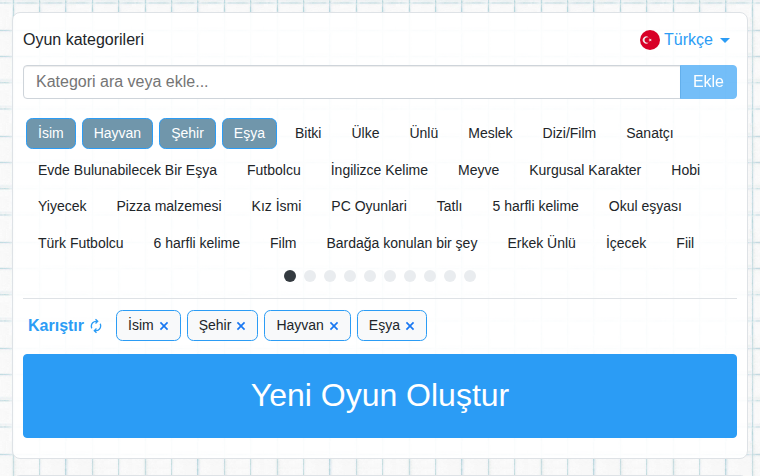Choose the PC Oyunlari category
Image resolution: width=760 pixels, height=476 pixels.
(369, 206)
